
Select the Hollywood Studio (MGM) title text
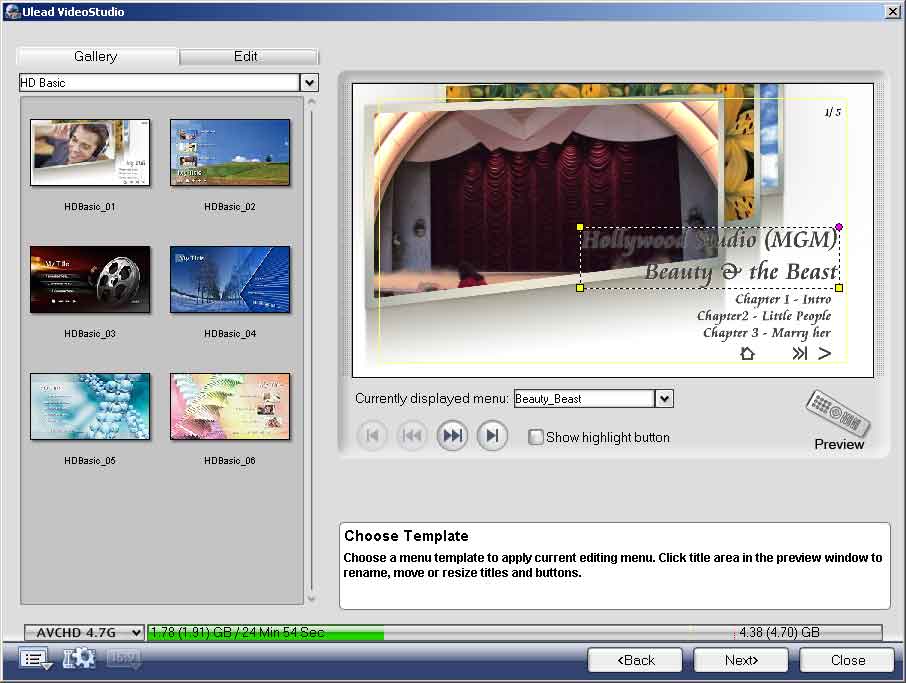pyautogui.click(x=709, y=239)
